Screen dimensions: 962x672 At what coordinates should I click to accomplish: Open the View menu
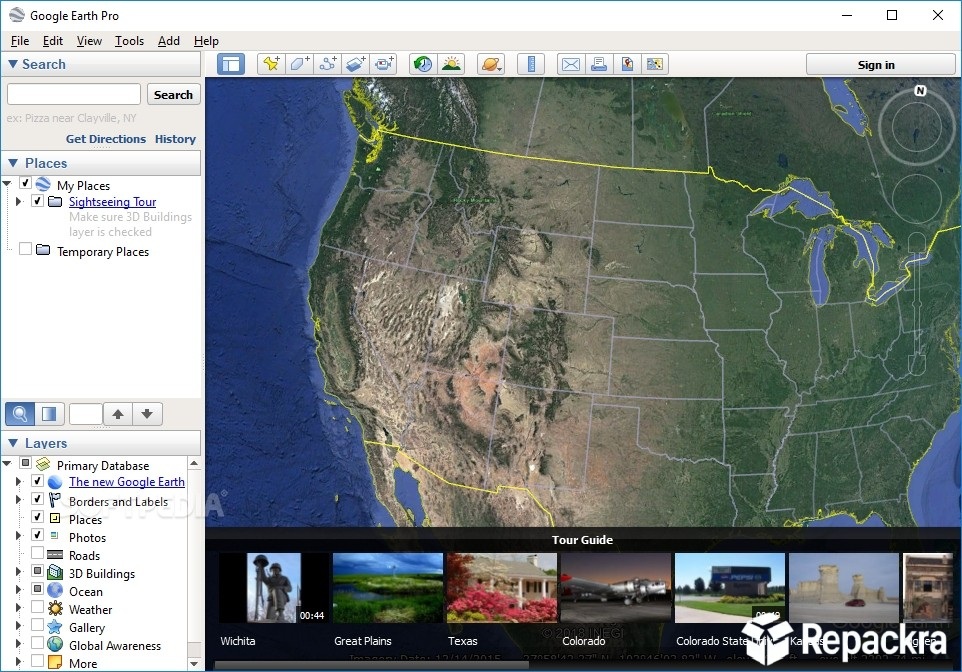pyautogui.click(x=89, y=41)
